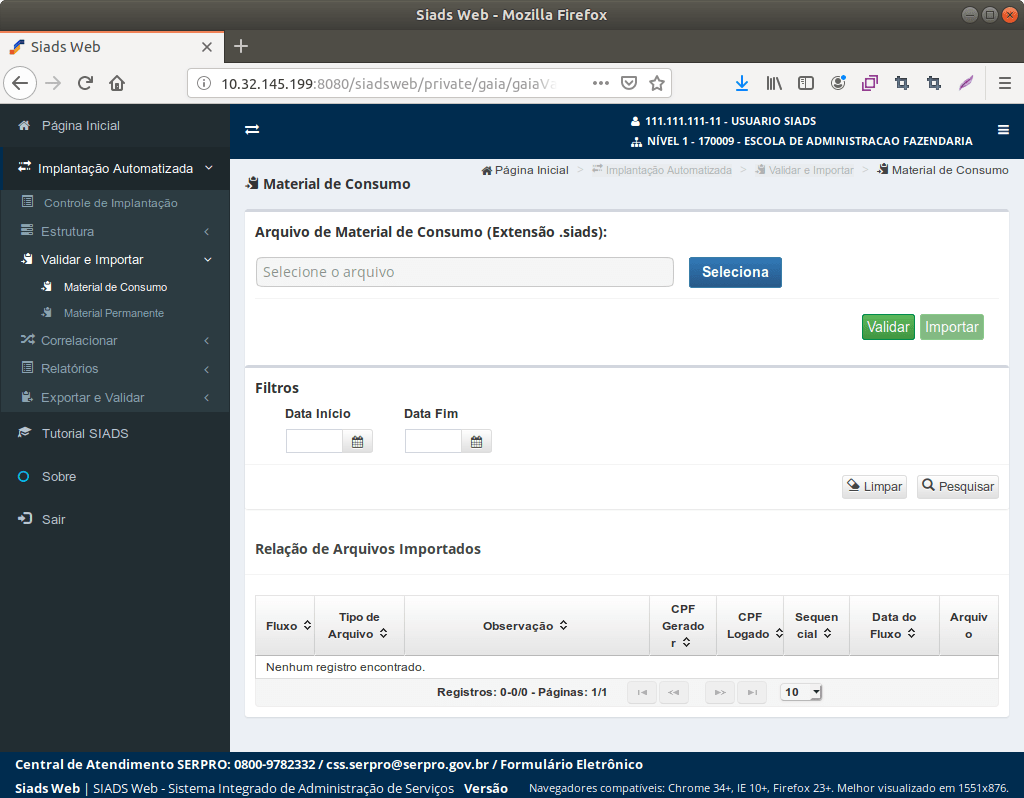1024x798 pixels.
Task: Open the top-right hamburger menu in header
Action: (1003, 130)
